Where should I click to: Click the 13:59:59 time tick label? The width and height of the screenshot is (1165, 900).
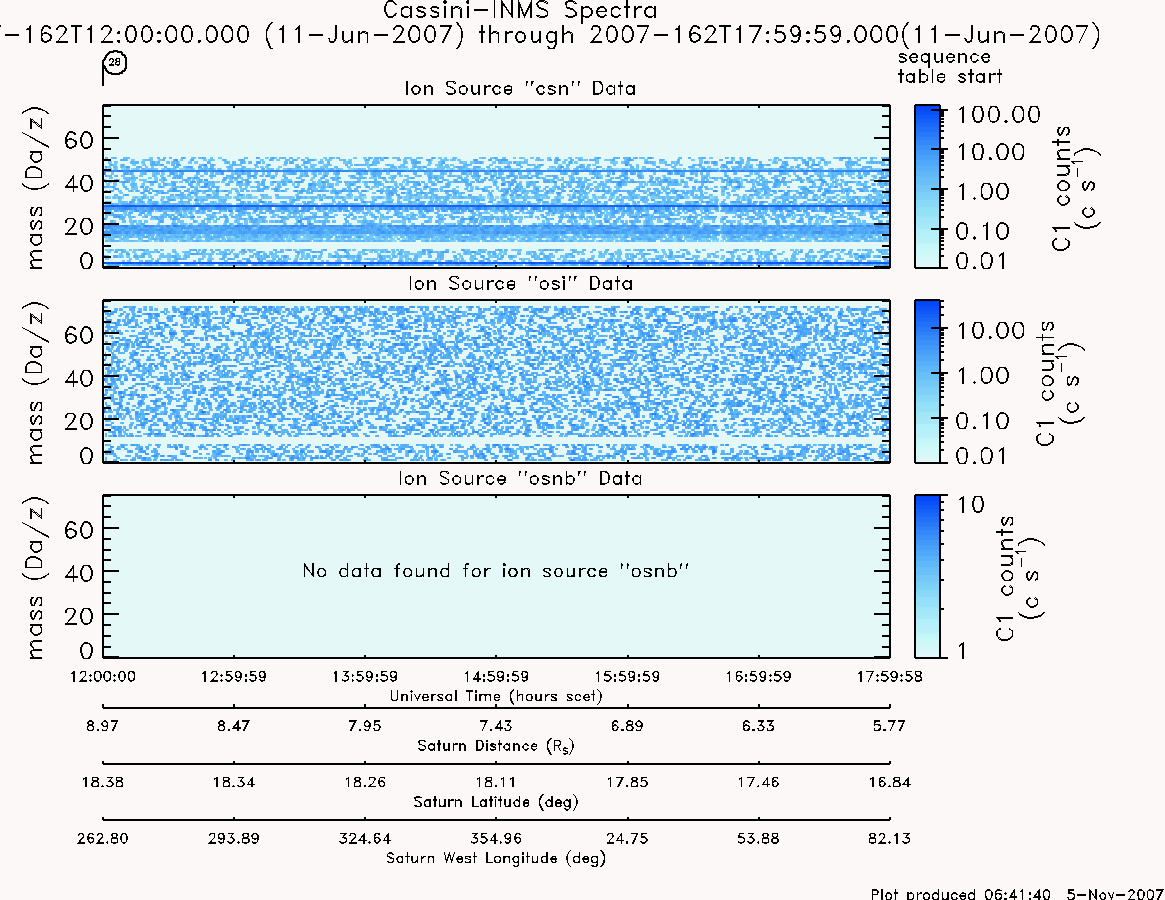[x=365, y=676]
